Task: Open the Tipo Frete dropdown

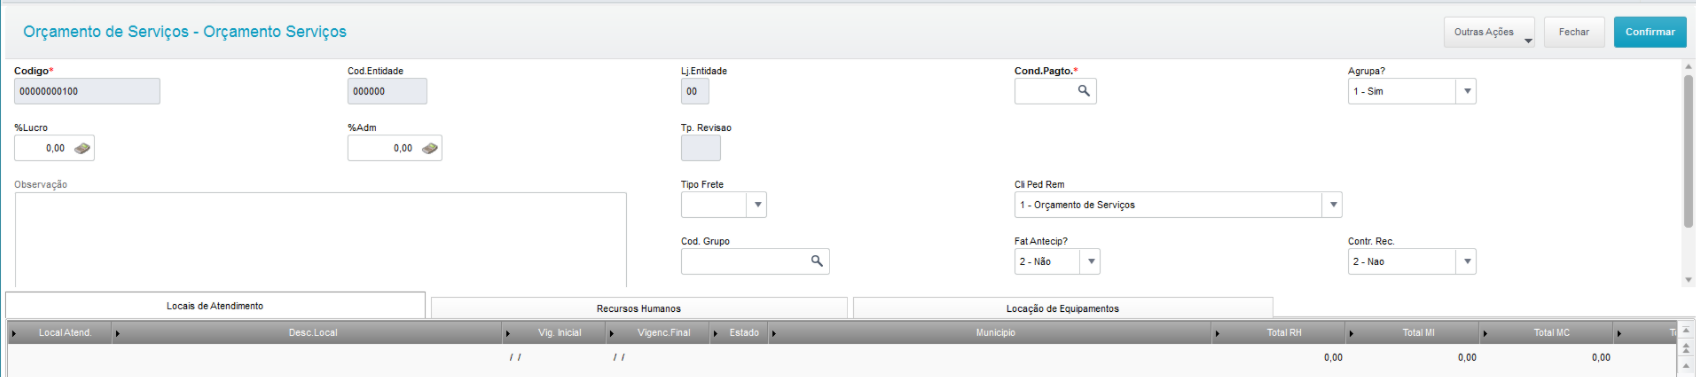Action: [758, 205]
